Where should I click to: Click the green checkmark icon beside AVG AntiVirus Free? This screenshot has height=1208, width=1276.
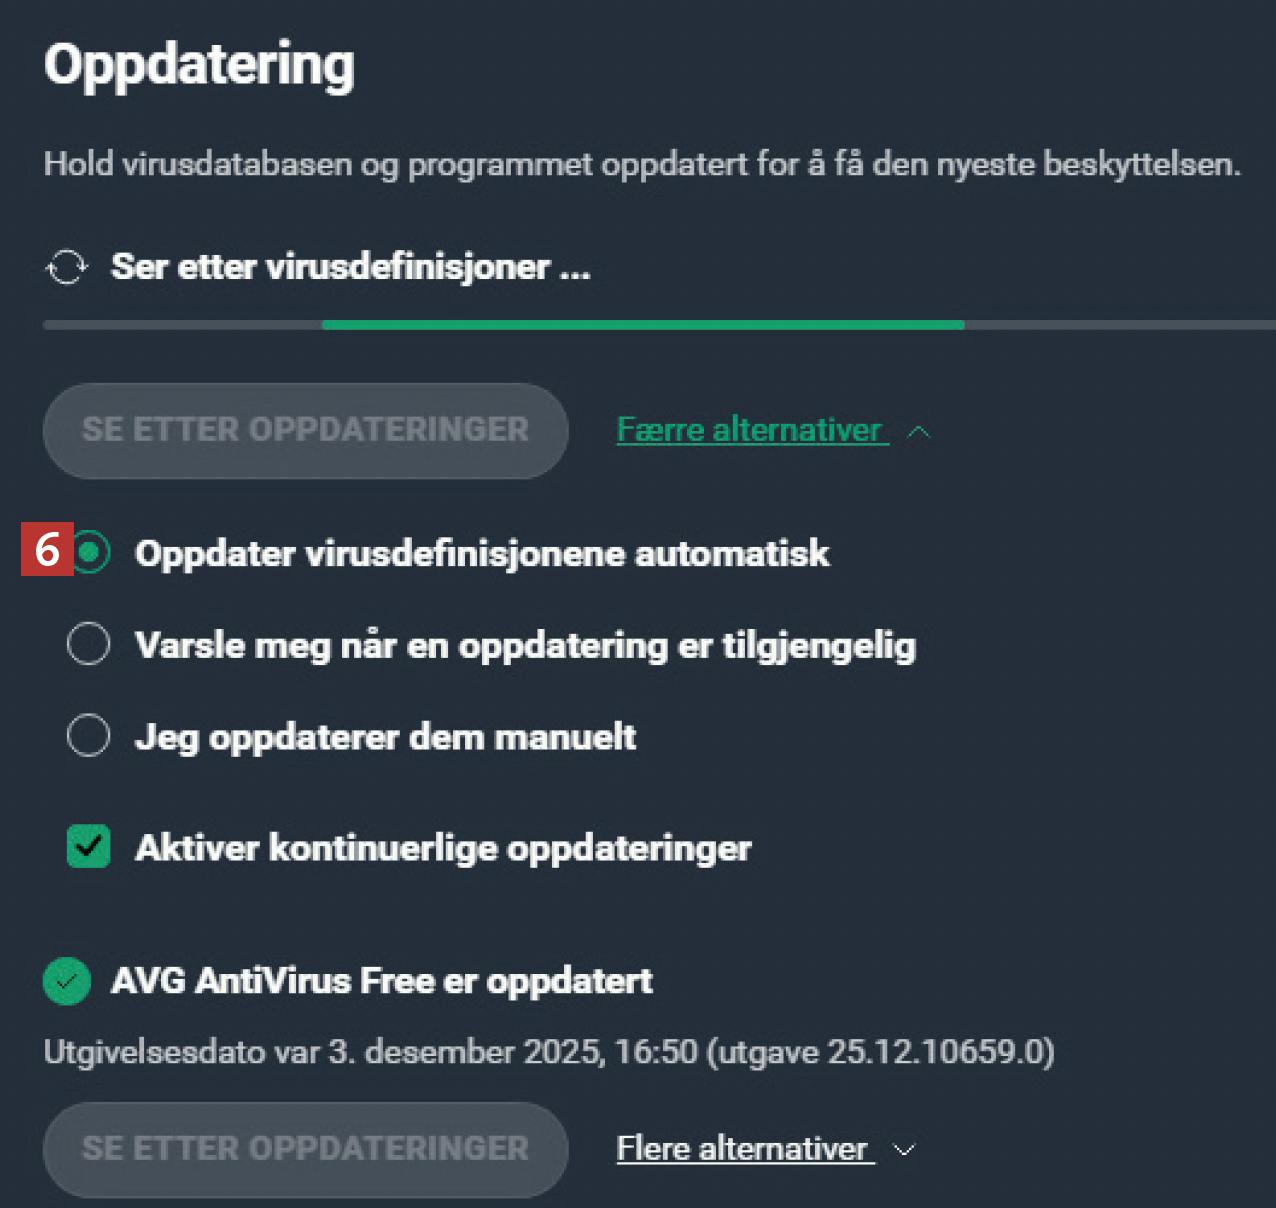coord(67,981)
